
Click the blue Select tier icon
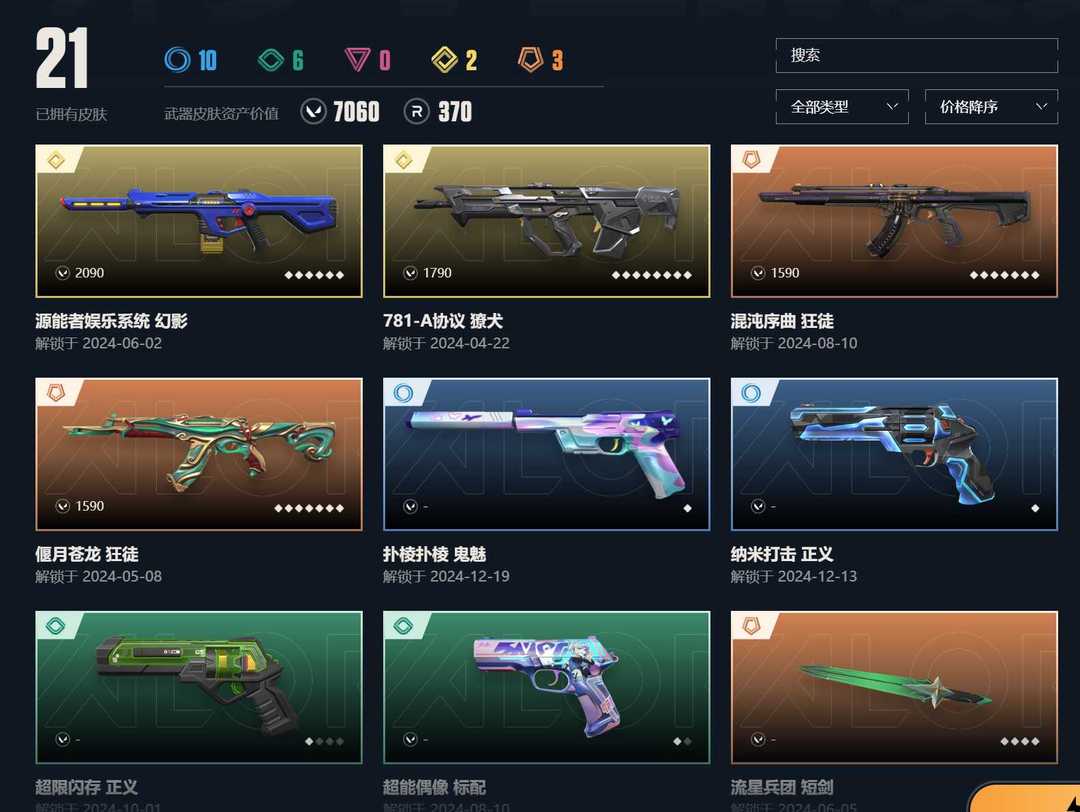(177, 60)
